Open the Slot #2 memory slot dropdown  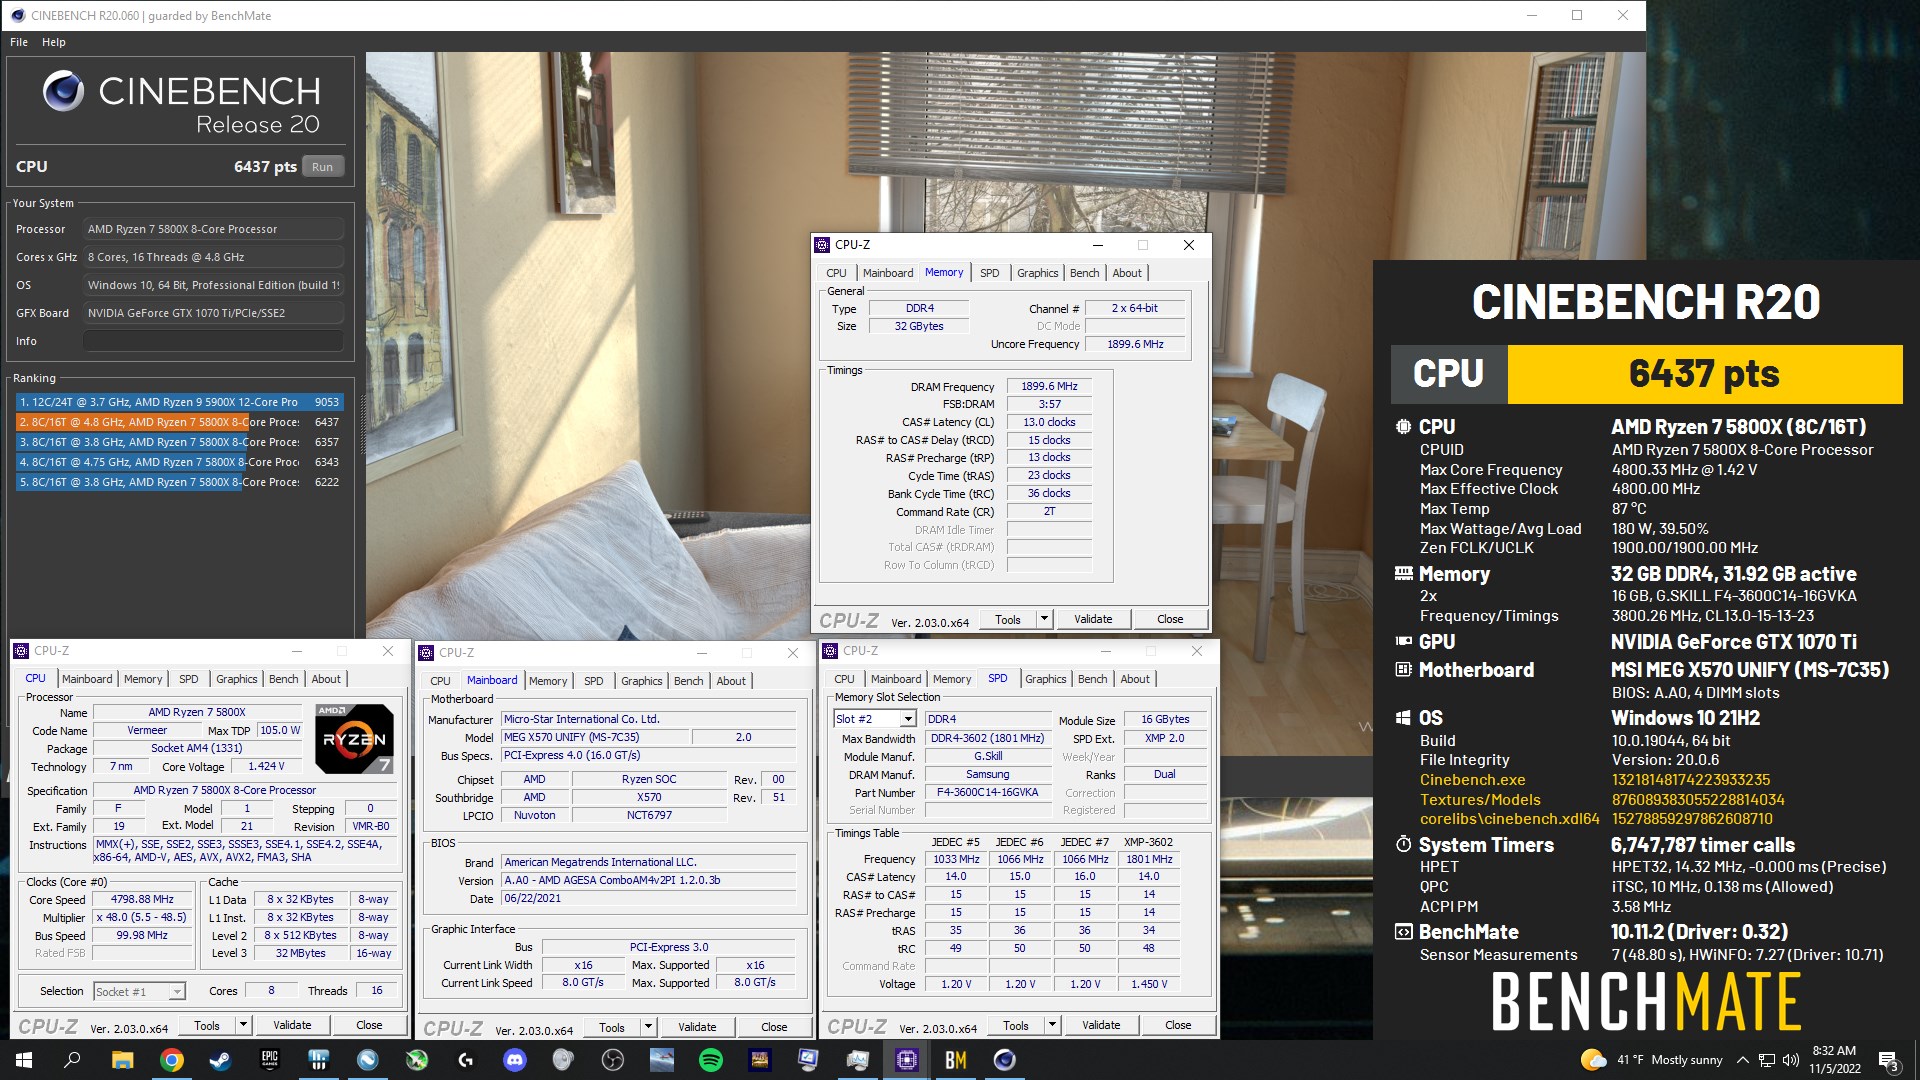pos(908,719)
